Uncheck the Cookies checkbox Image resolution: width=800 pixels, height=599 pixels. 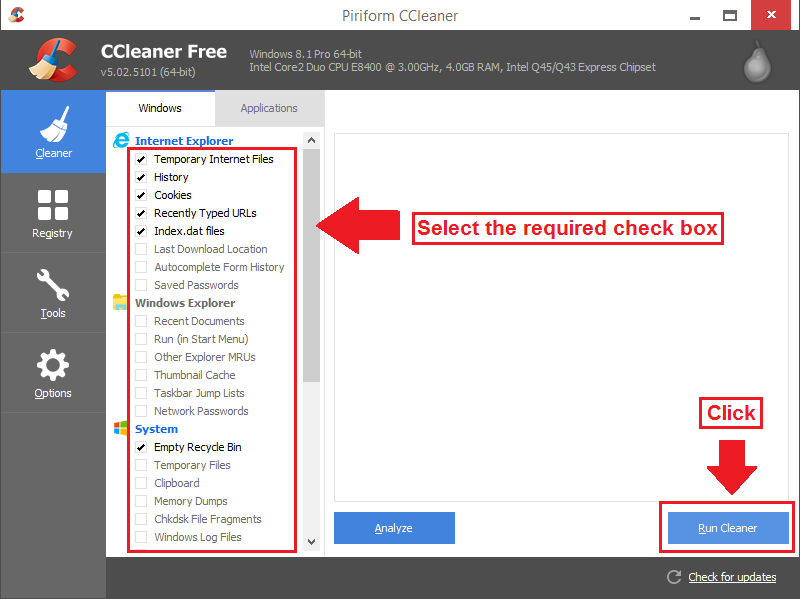[x=141, y=195]
